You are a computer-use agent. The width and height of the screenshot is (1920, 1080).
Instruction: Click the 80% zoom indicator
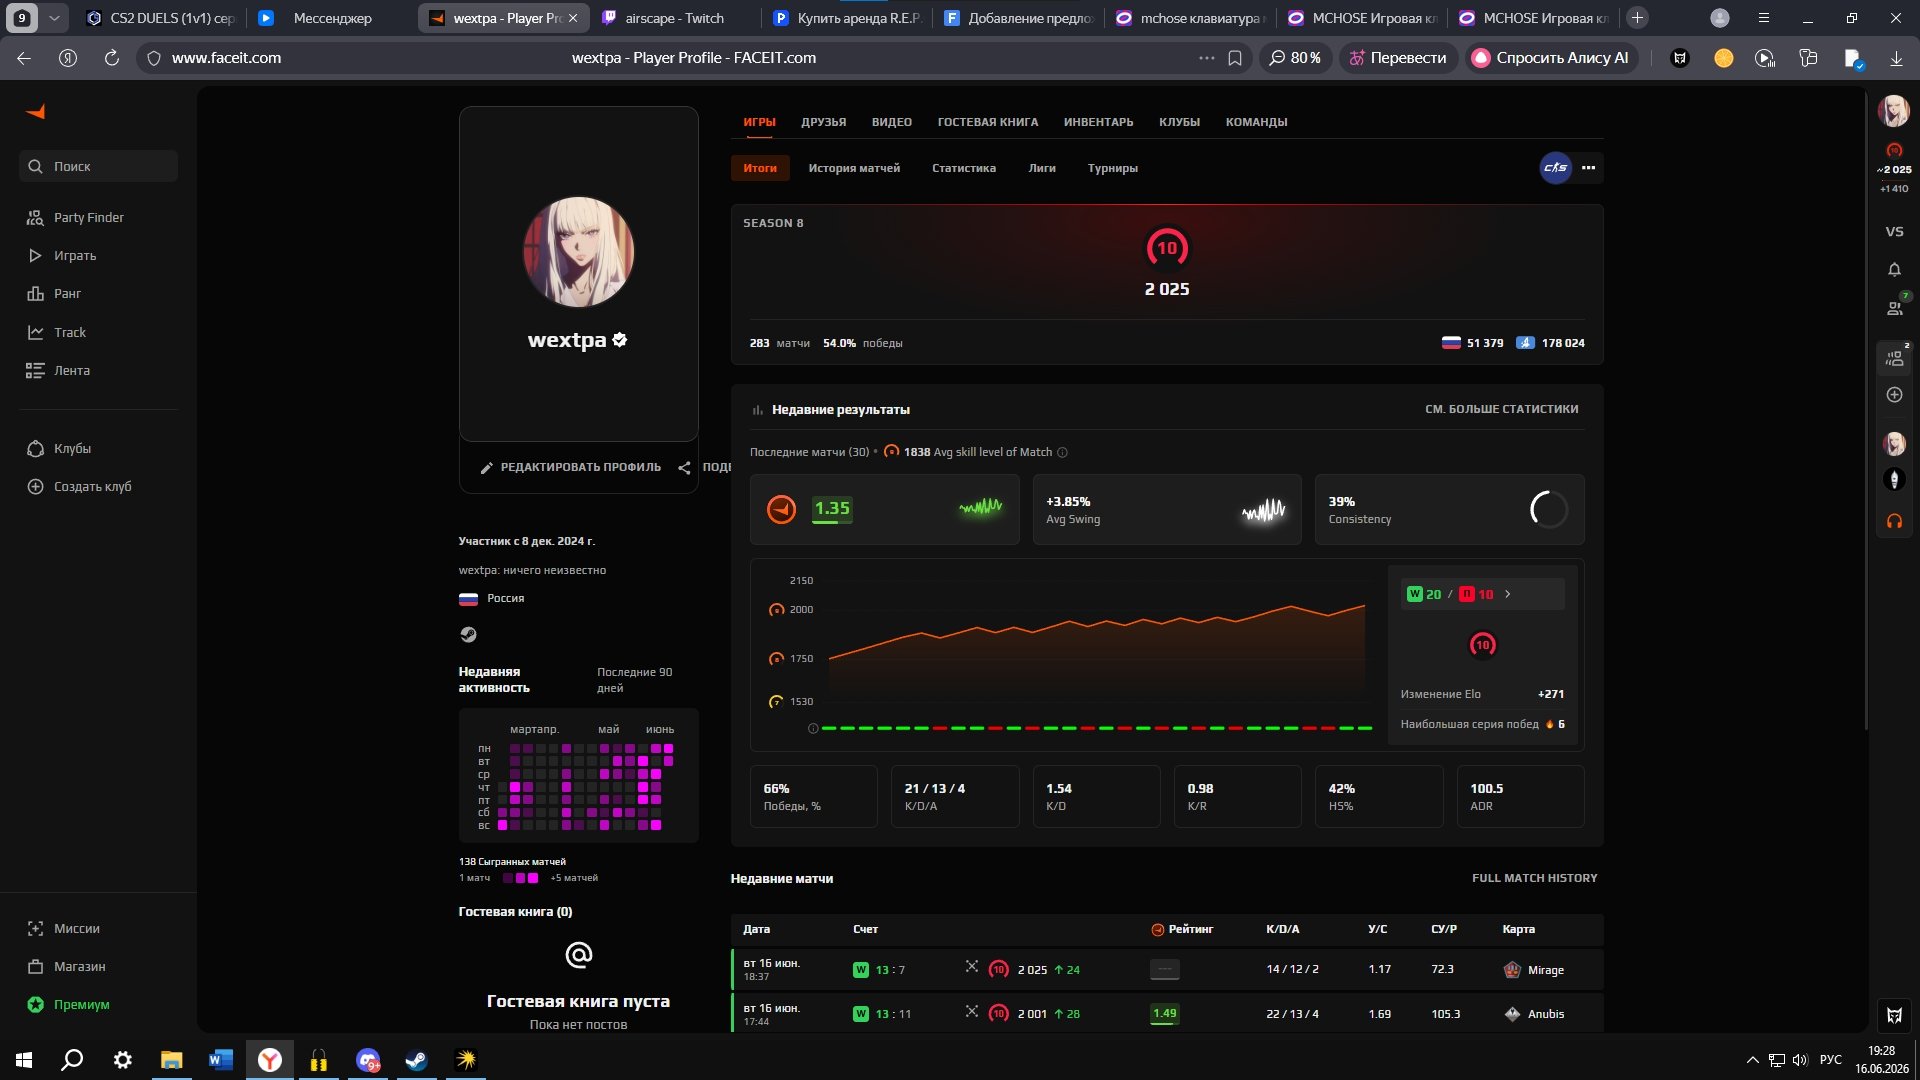[1295, 58]
